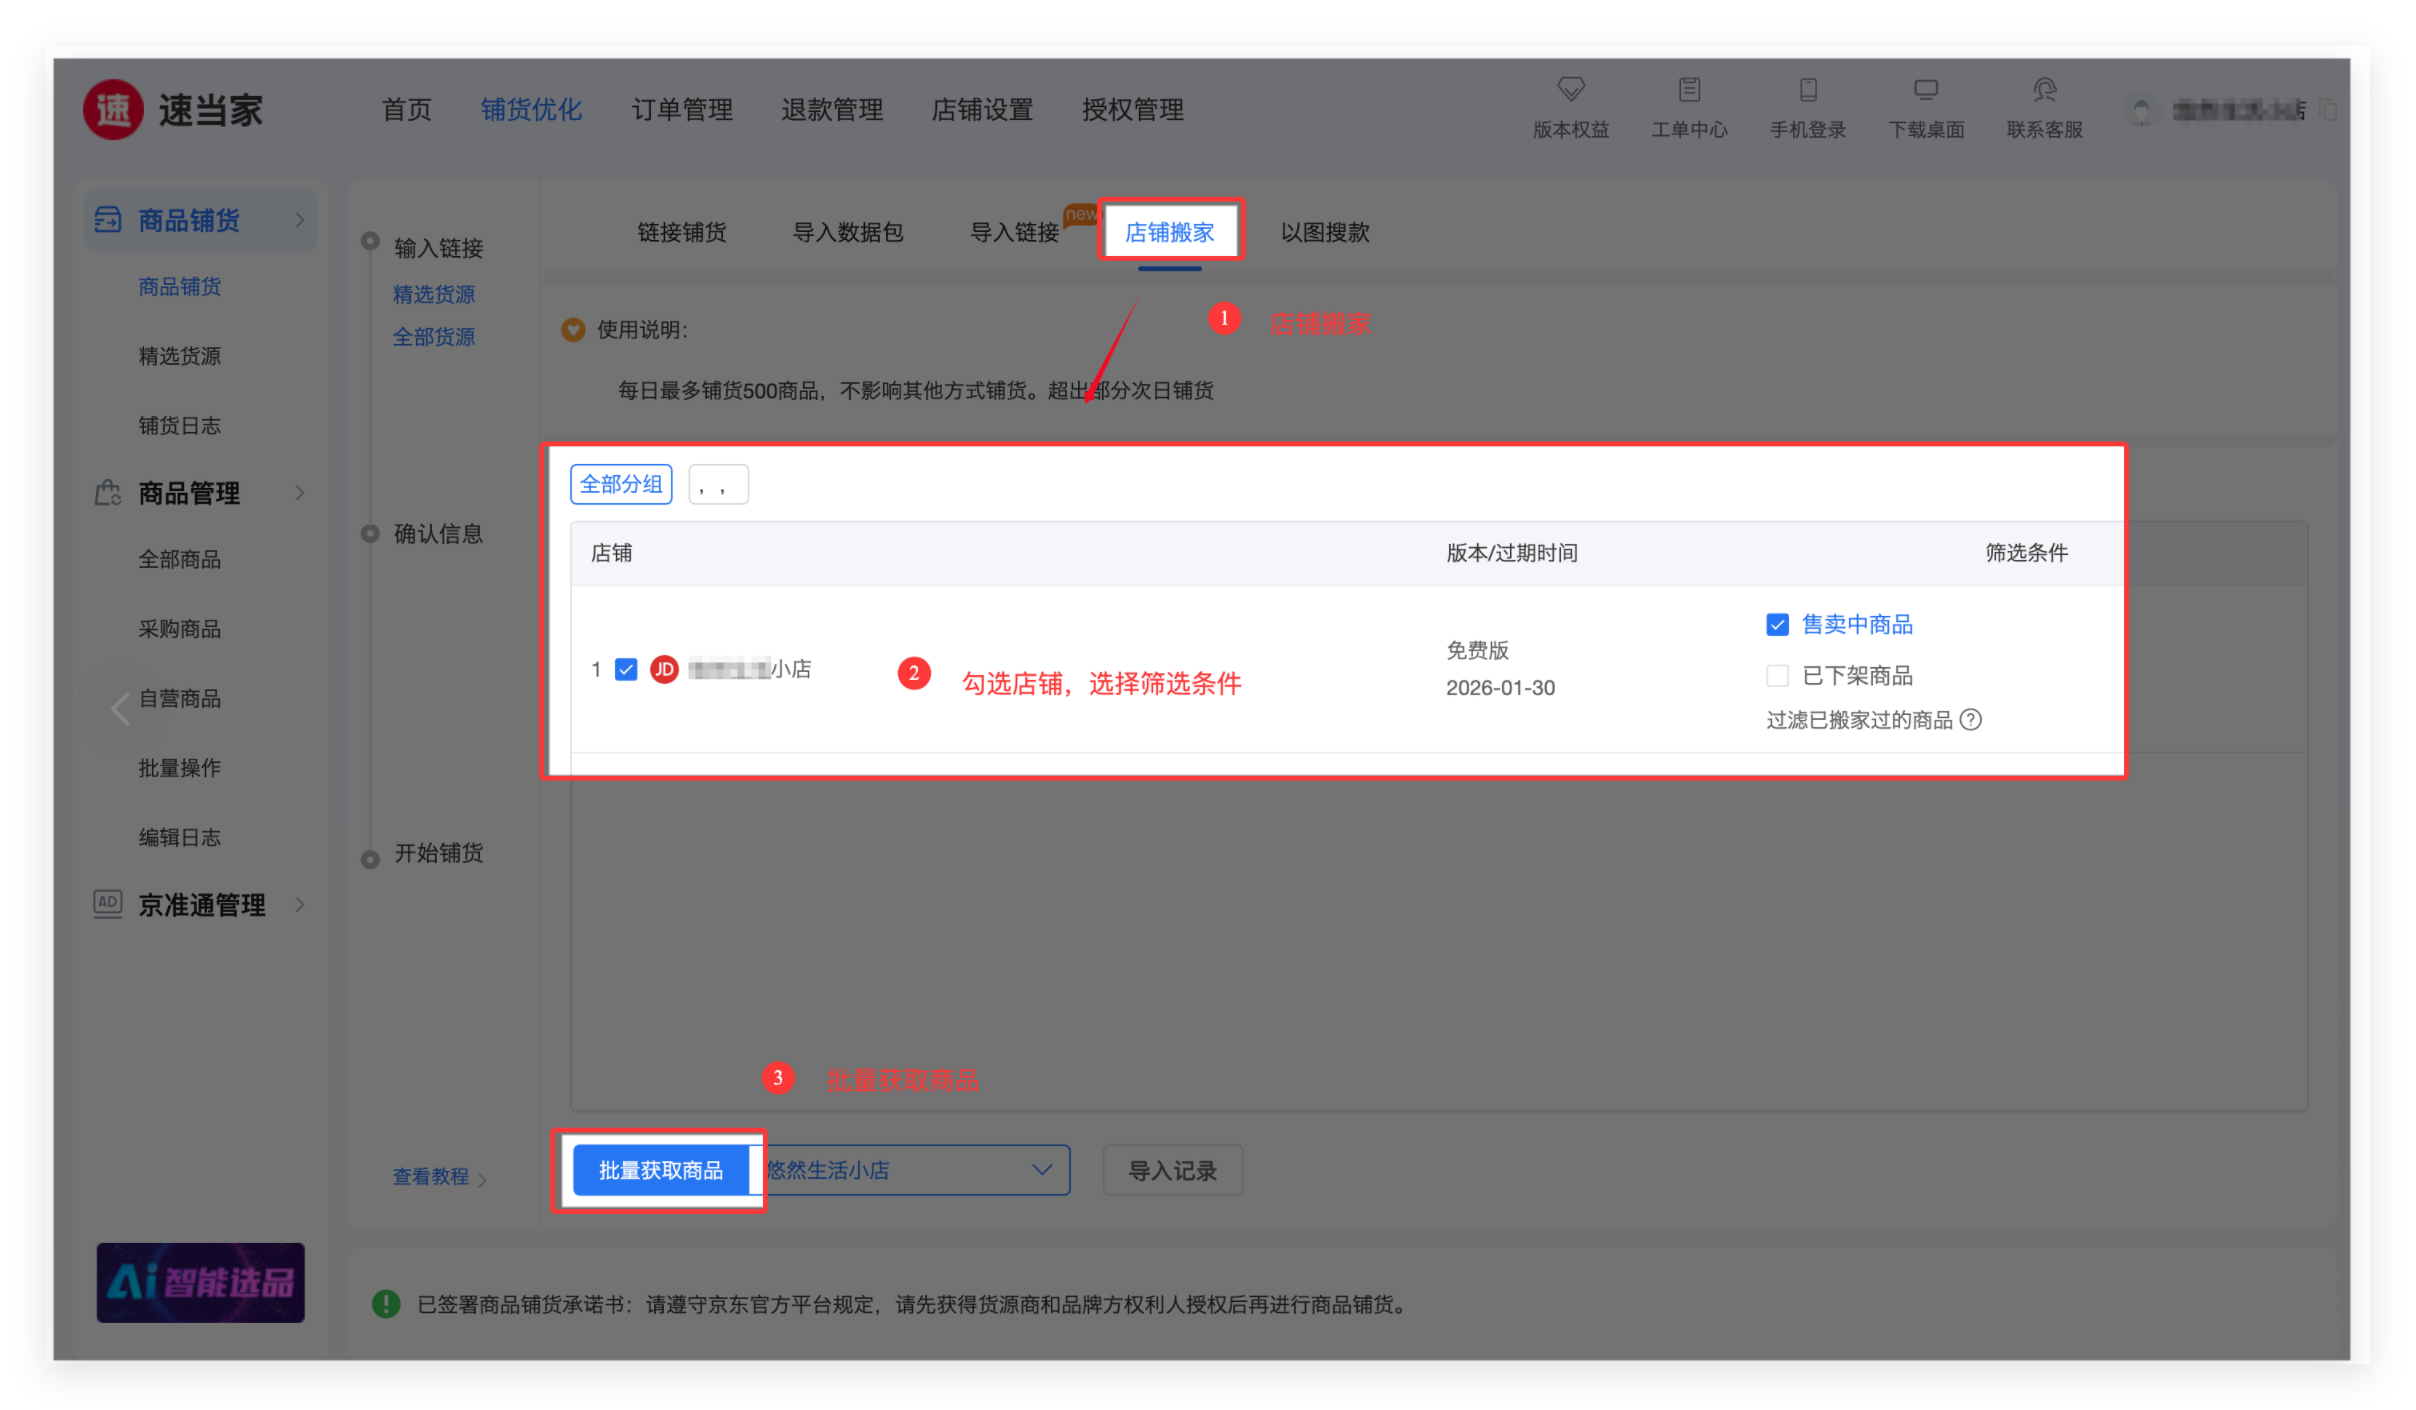Viewport: 2416px width, 1410px height.
Task: Toggle the 售卖中商品 checkbox
Action: (1777, 625)
